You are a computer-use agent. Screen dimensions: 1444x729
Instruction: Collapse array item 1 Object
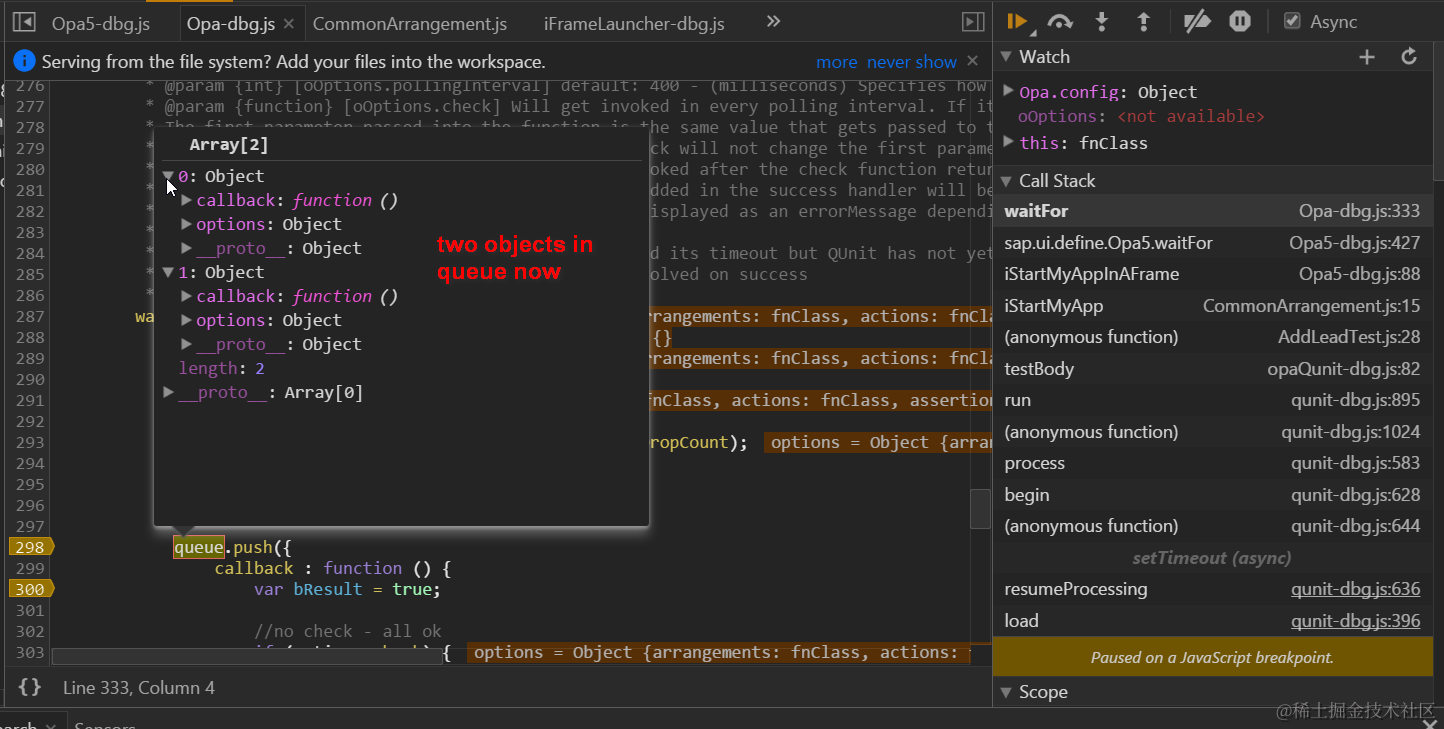169,272
